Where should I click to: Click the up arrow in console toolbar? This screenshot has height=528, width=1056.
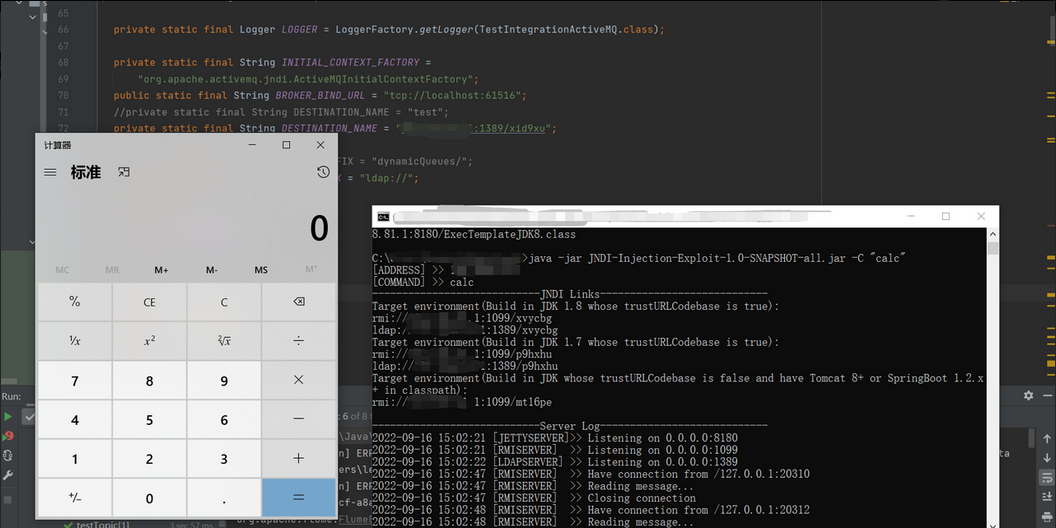[x=1046, y=439]
